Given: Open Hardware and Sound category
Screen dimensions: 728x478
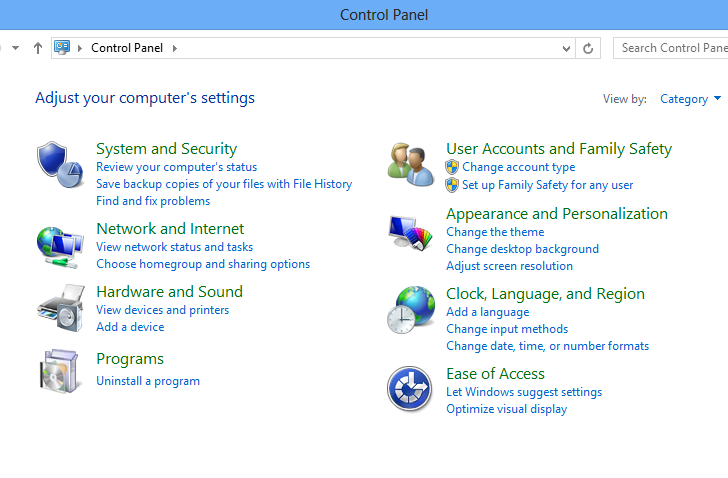Looking at the screenshot, I should point(169,291).
